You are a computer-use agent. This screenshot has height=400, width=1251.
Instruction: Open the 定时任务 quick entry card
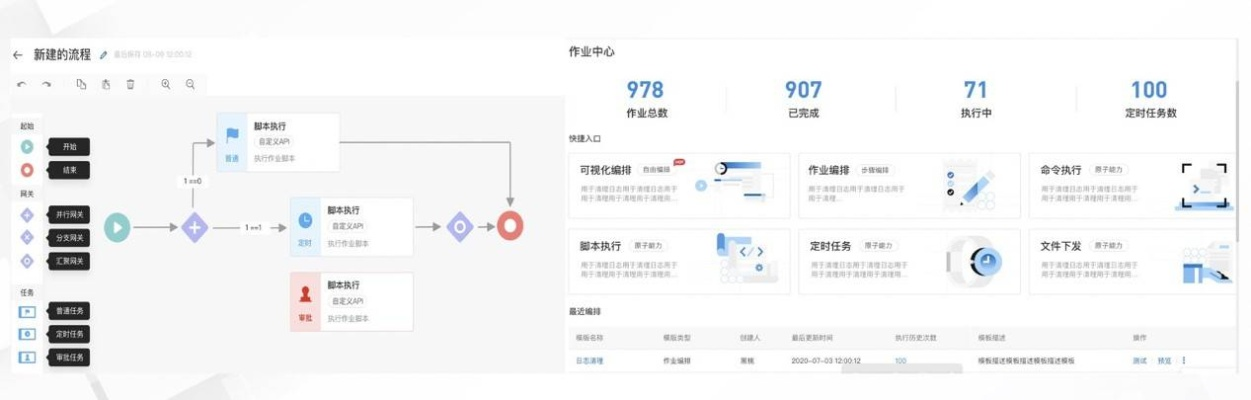pyautogui.click(x=907, y=262)
